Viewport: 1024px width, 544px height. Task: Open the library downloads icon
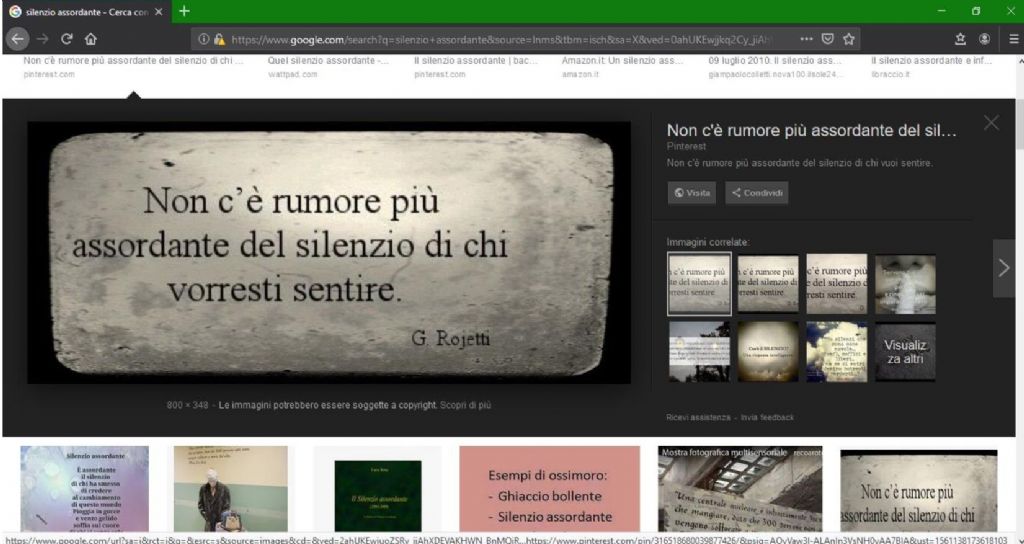click(x=960, y=39)
